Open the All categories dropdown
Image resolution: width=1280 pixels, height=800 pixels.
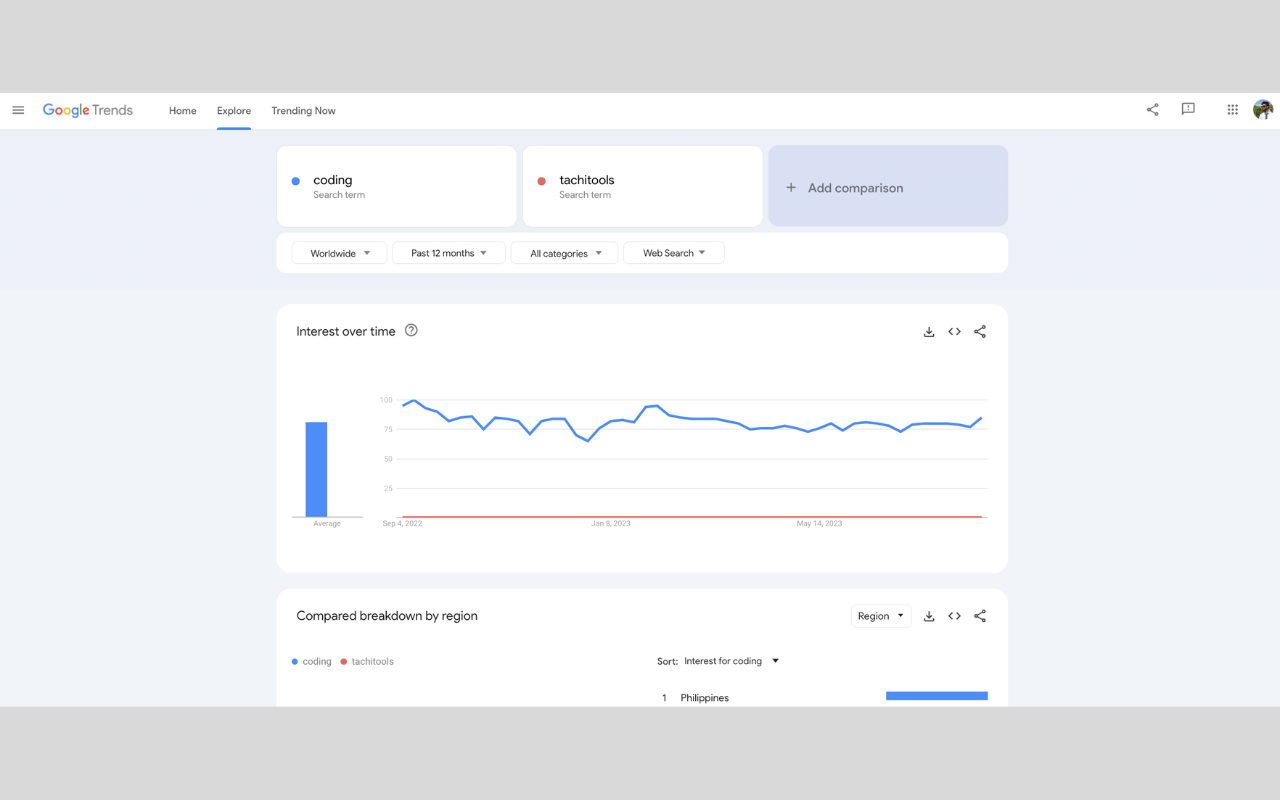(x=564, y=252)
